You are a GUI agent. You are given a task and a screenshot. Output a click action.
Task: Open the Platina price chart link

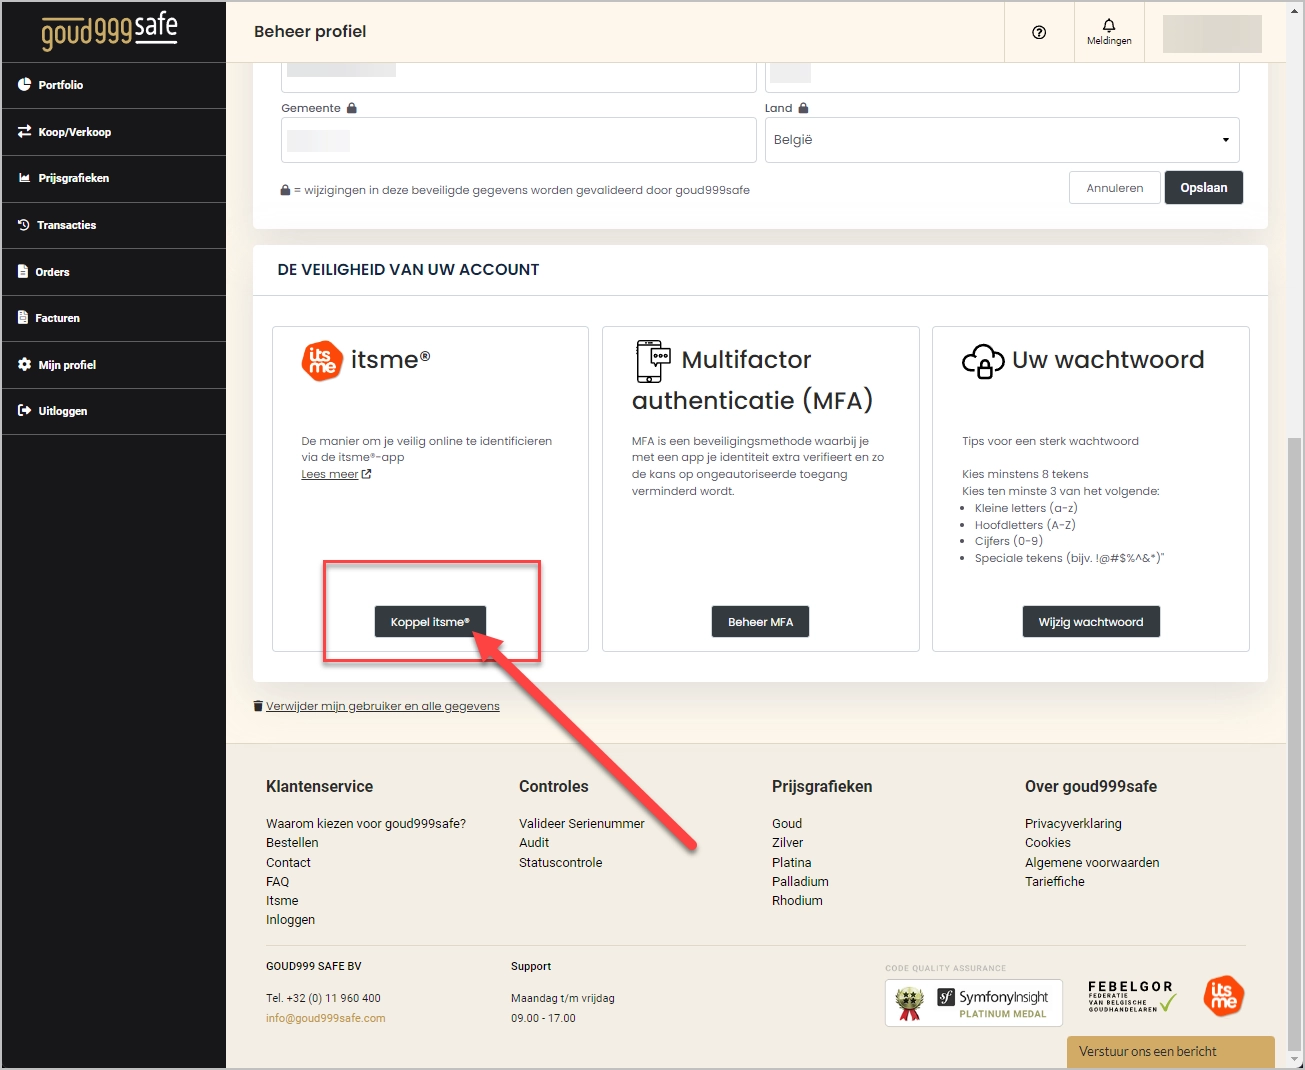[x=792, y=863]
